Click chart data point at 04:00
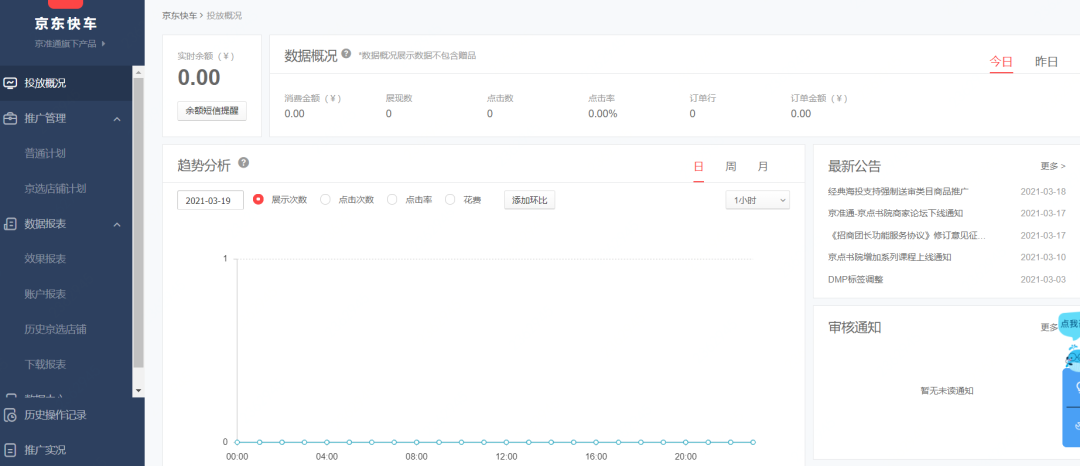This screenshot has height=466, width=1080. click(326, 442)
